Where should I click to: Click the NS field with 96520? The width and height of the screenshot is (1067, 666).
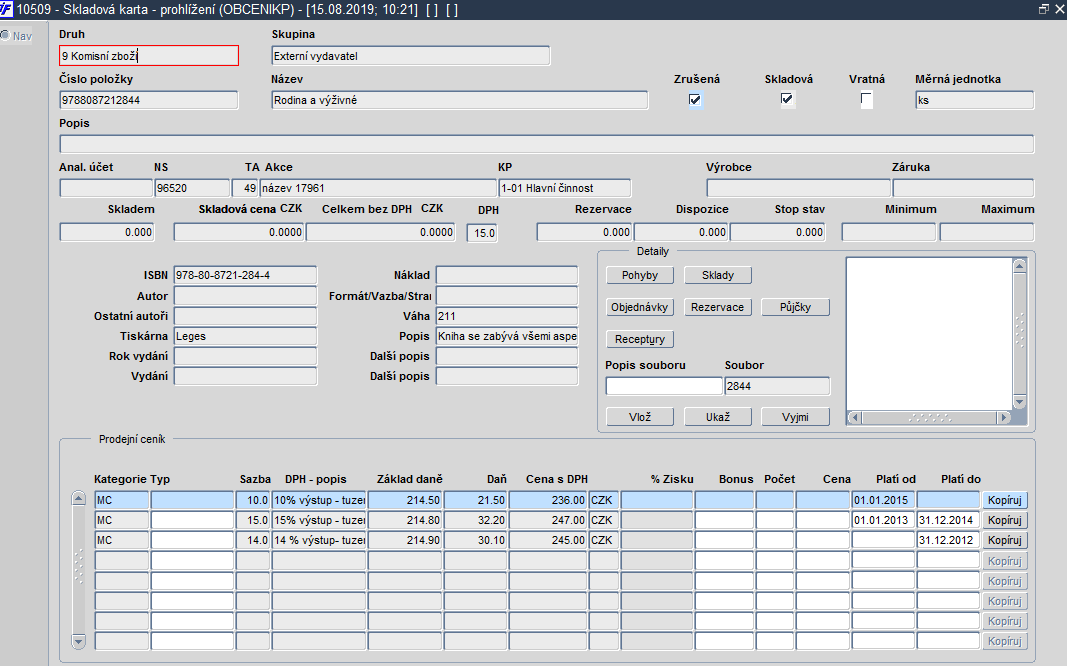pos(192,188)
